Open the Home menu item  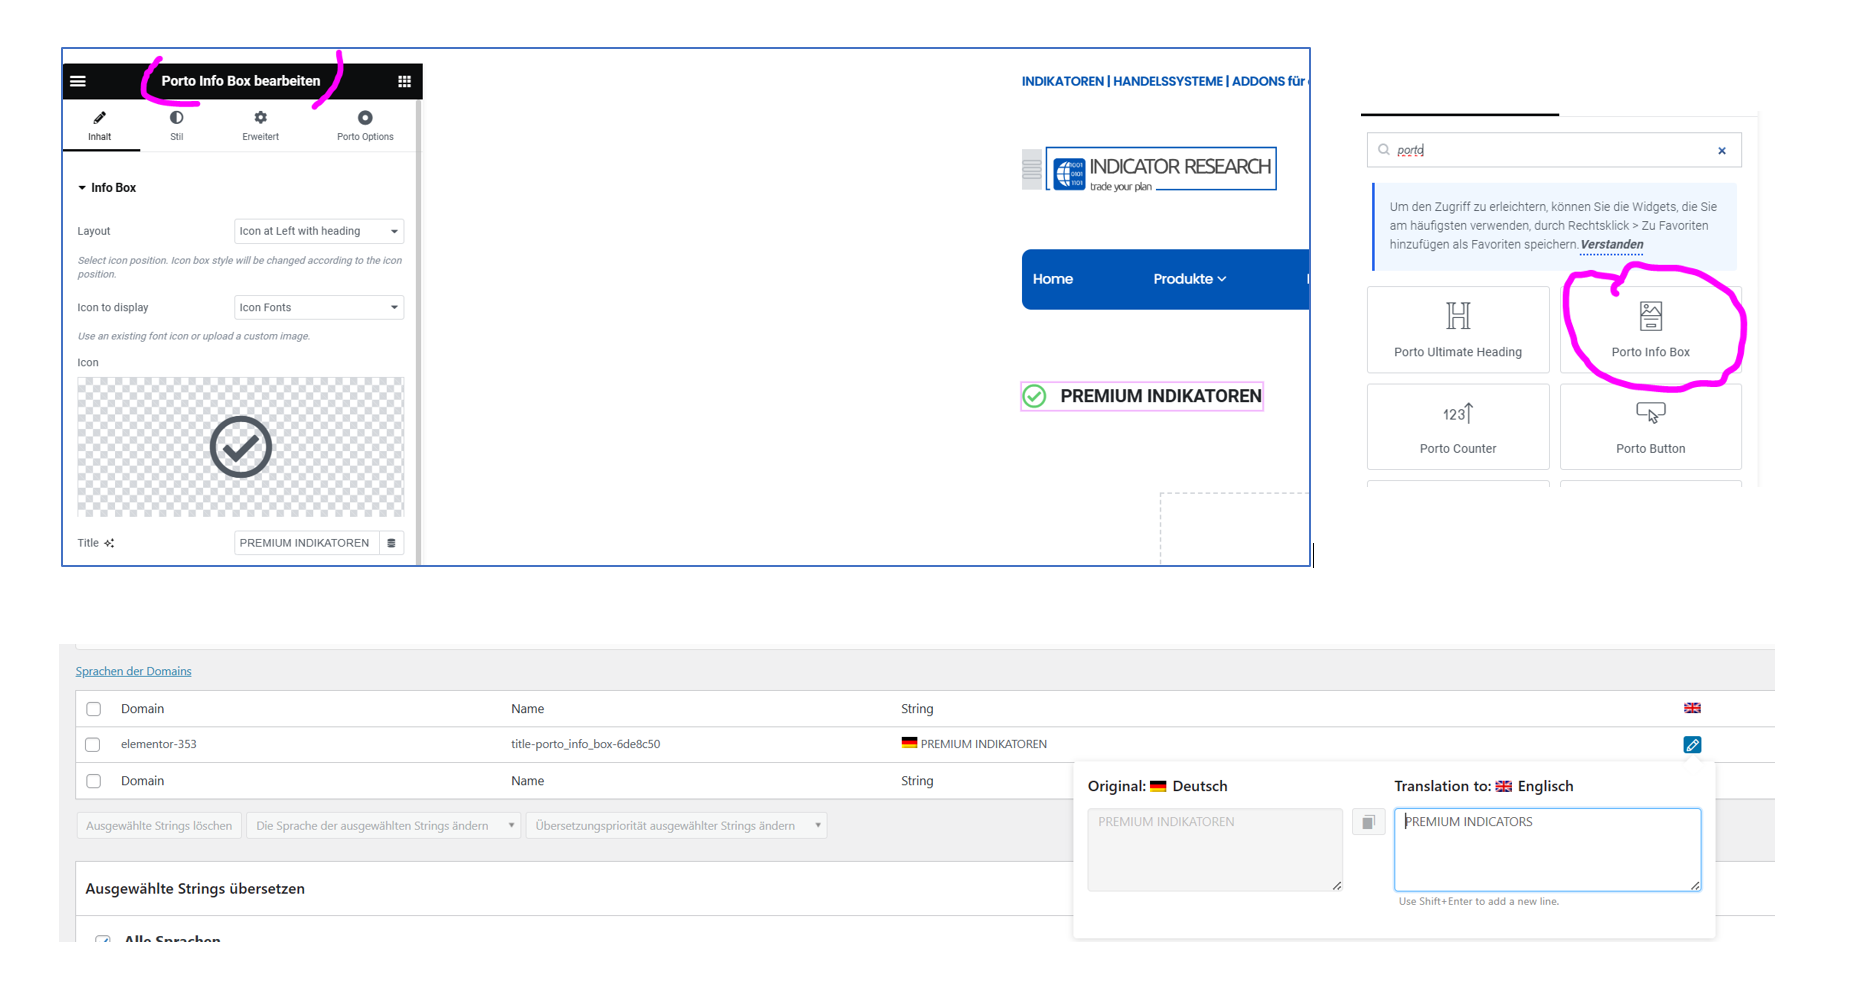(x=1053, y=279)
